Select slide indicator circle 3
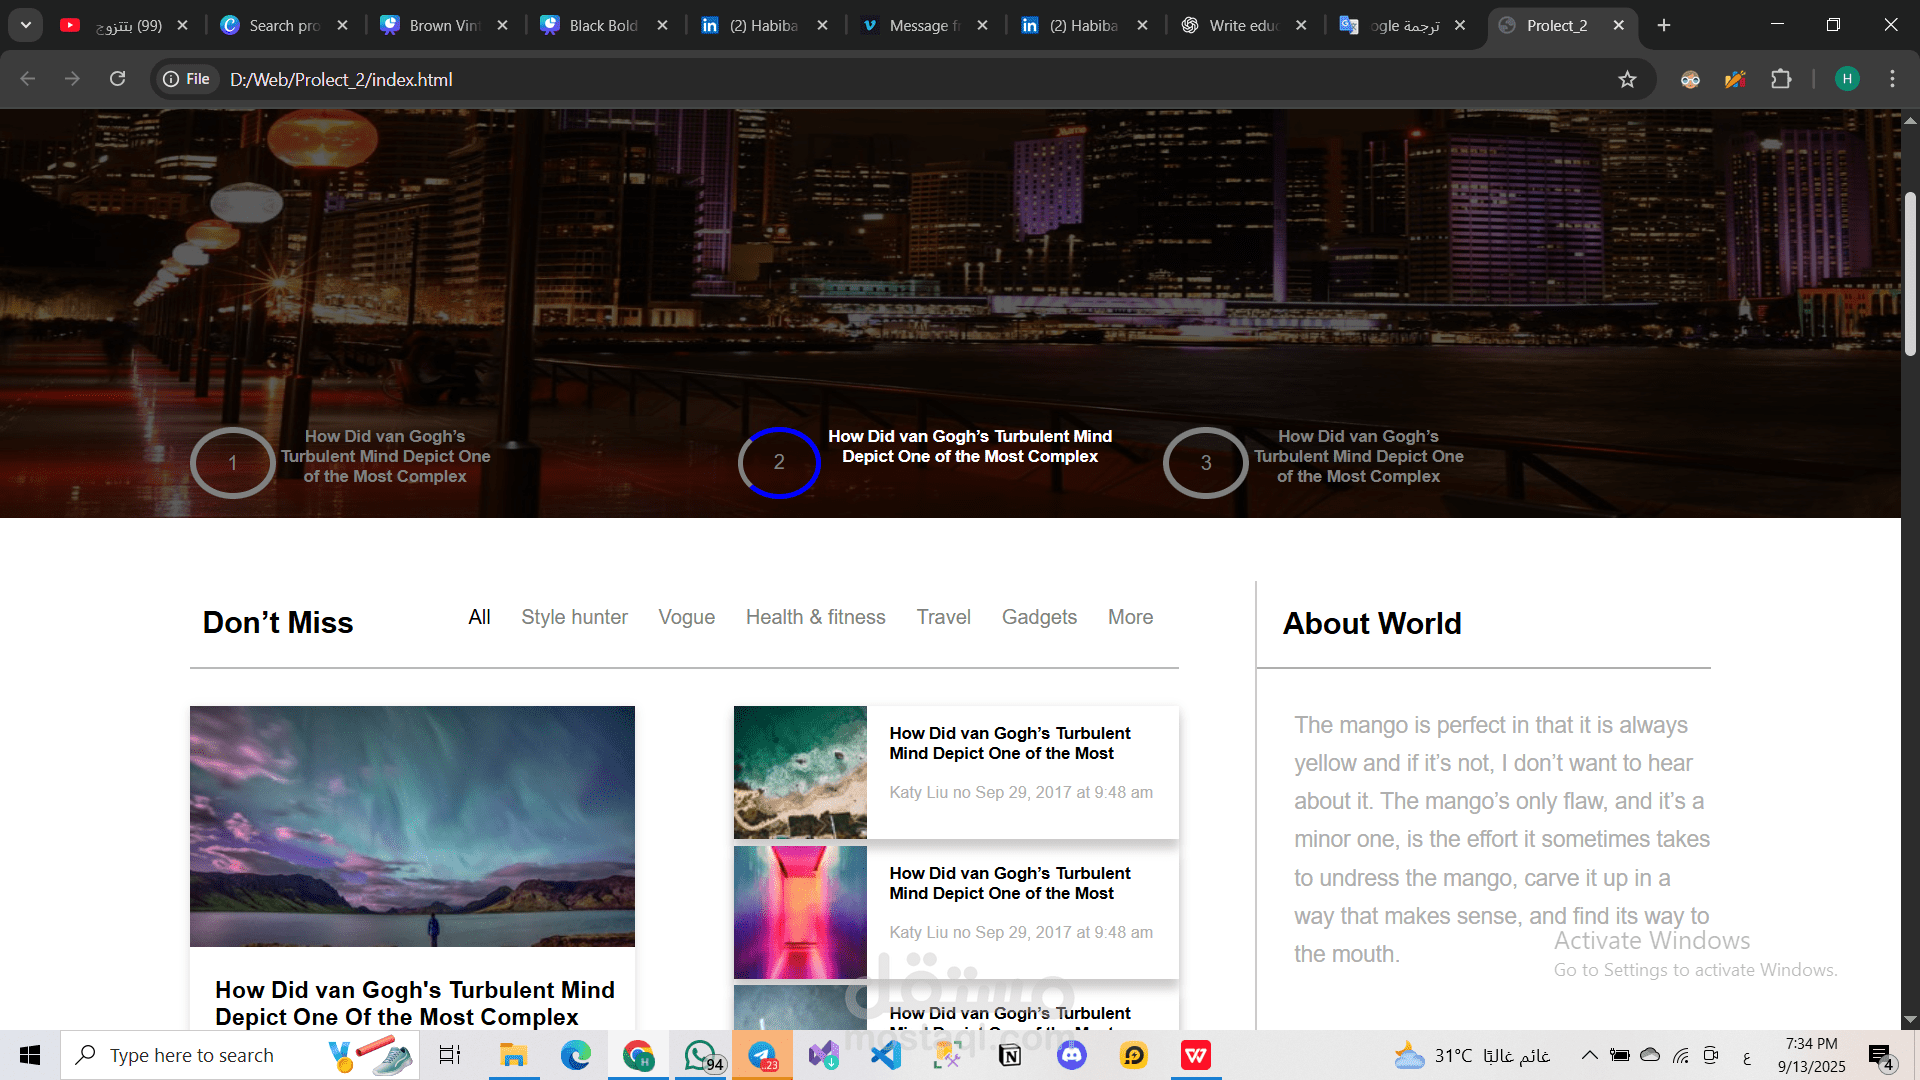This screenshot has width=1920, height=1080. pyautogui.click(x=1206, y=462)
